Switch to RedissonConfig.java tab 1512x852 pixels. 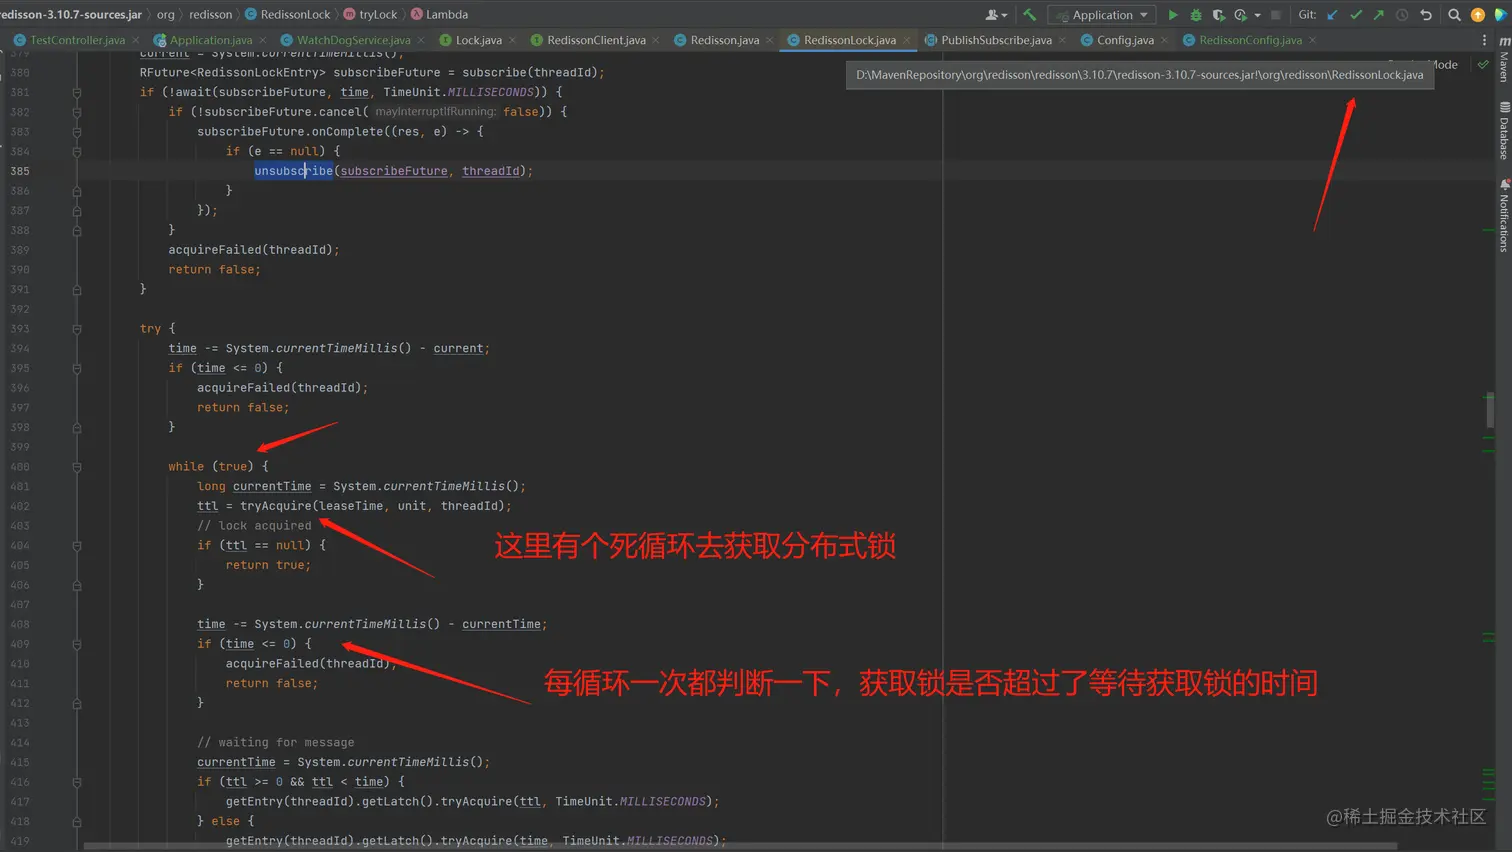pyautogui.click(x=1250, y=40)
